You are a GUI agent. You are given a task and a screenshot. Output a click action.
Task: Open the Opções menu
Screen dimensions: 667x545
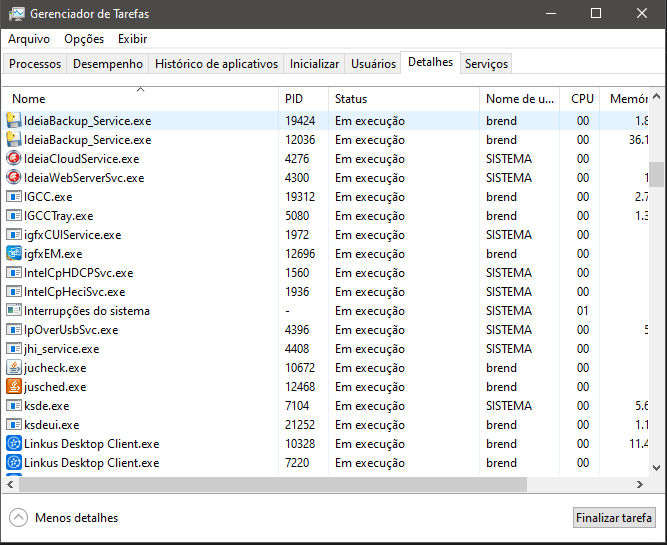tap(84, 39)
